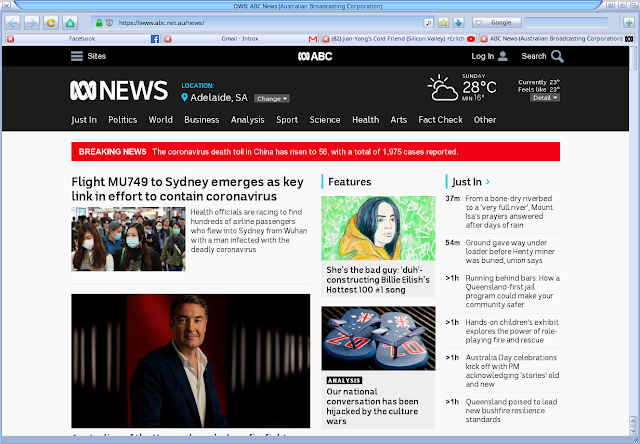This screenshot has width=640, height=444.
Task: Open the Arts section
Action: click(x=398, y=120)
